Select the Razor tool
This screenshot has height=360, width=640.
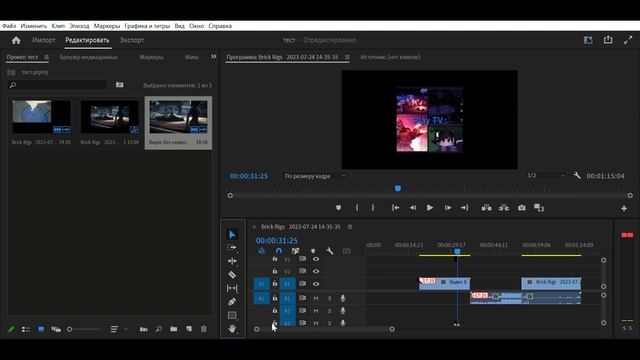coord(232,275)
